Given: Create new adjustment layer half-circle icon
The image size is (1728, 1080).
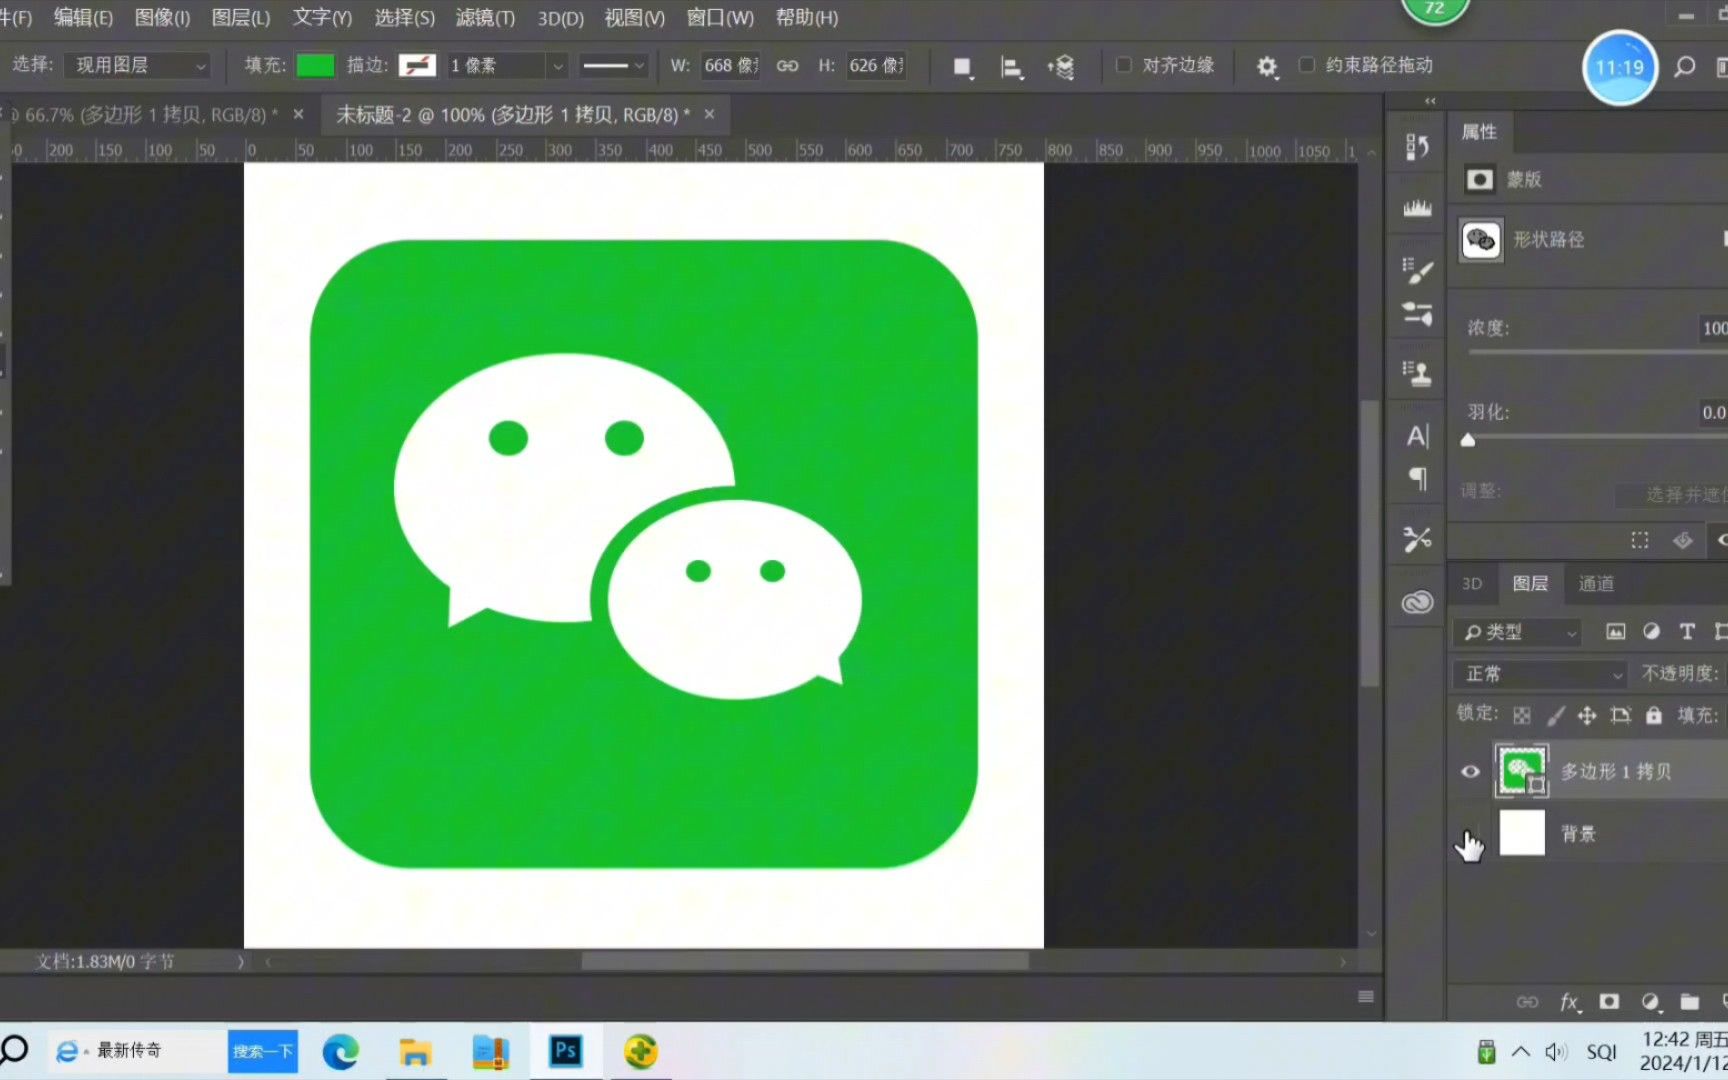Looking at the screenshot, I should 1651,1002.
